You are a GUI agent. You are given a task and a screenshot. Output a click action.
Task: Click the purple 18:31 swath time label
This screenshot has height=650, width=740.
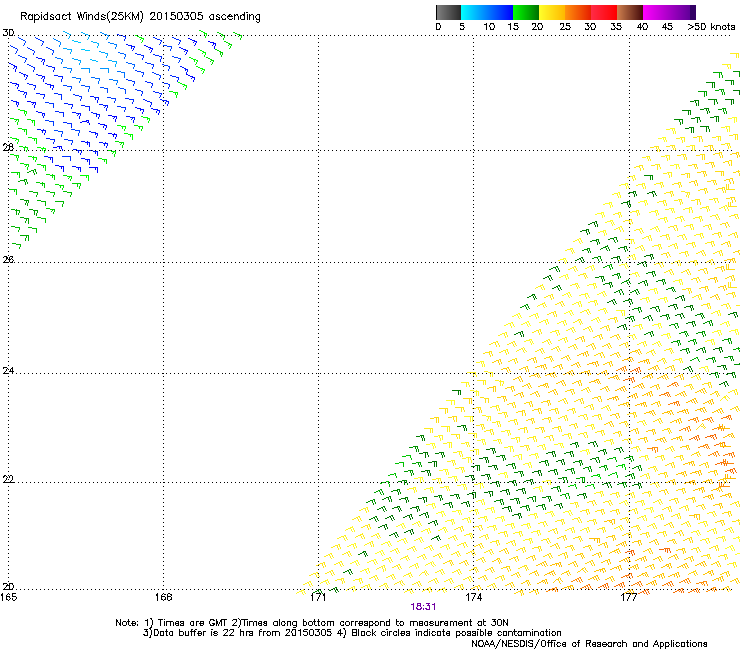(423, 607)
